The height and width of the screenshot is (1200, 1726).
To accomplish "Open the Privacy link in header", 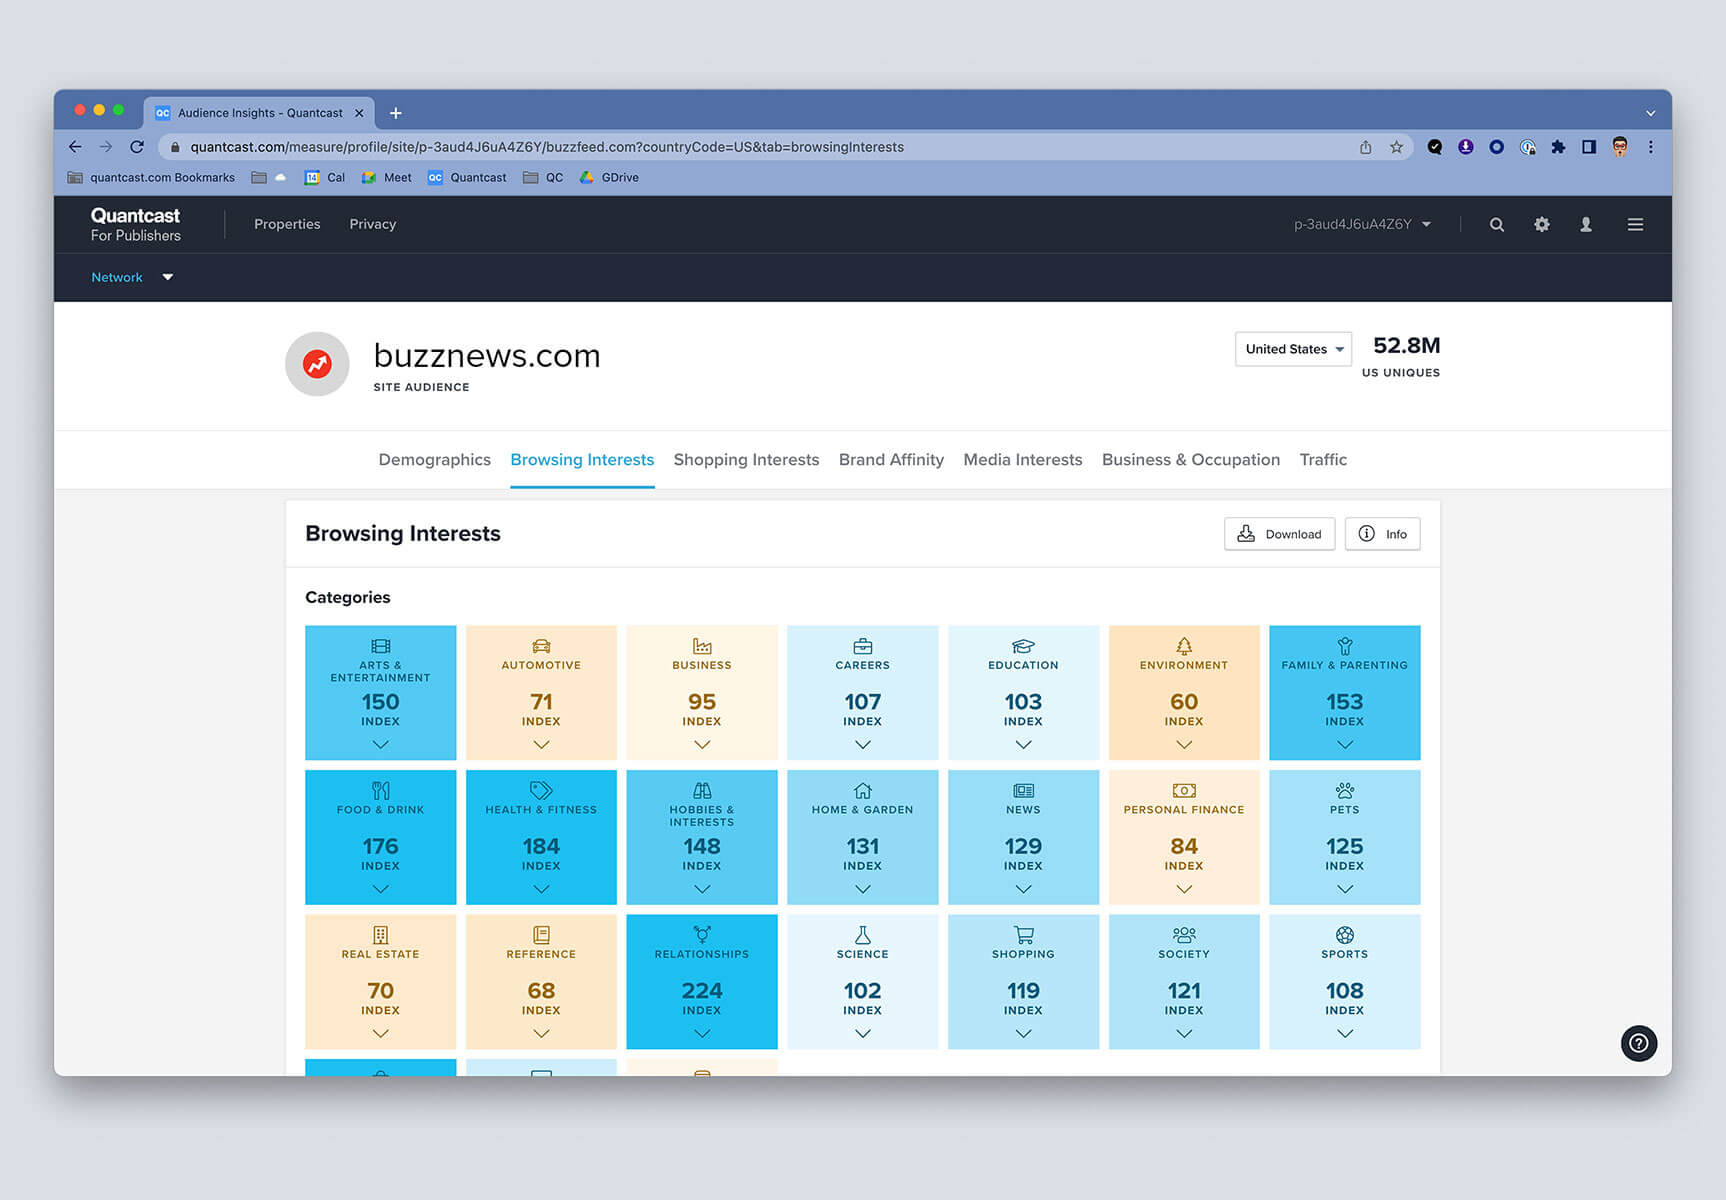I will point(372,224).
